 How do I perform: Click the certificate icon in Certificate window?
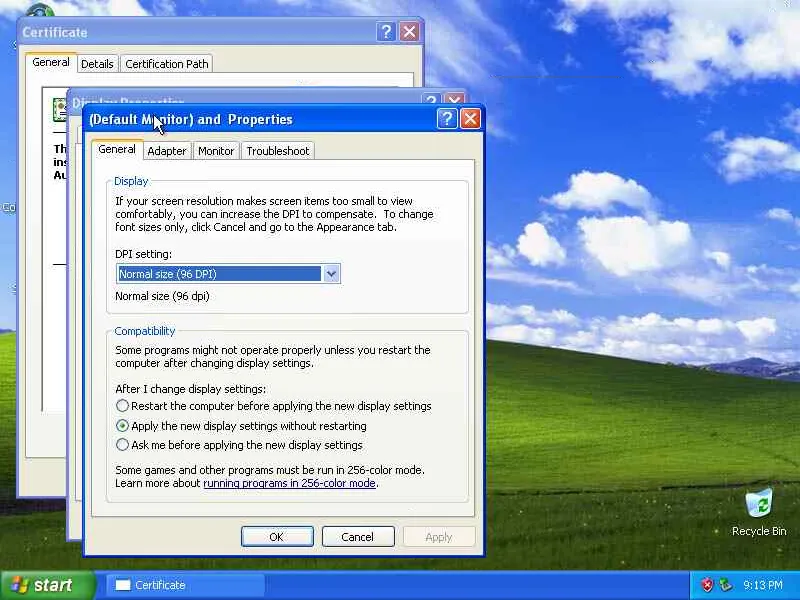(60, 109)
